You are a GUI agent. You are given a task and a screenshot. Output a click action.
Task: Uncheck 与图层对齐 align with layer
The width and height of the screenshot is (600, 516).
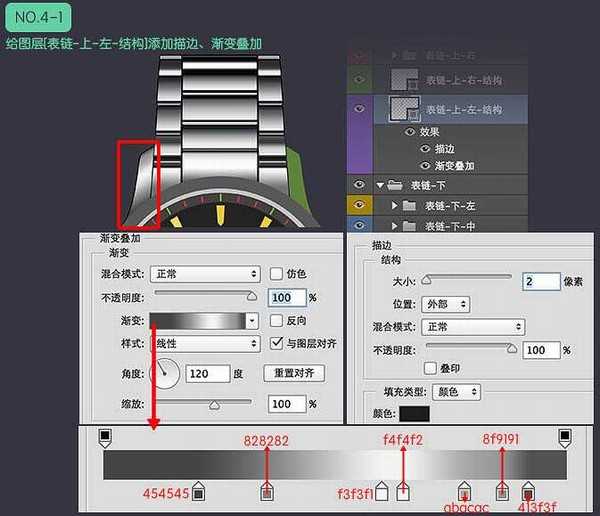(x=277, y=343)
